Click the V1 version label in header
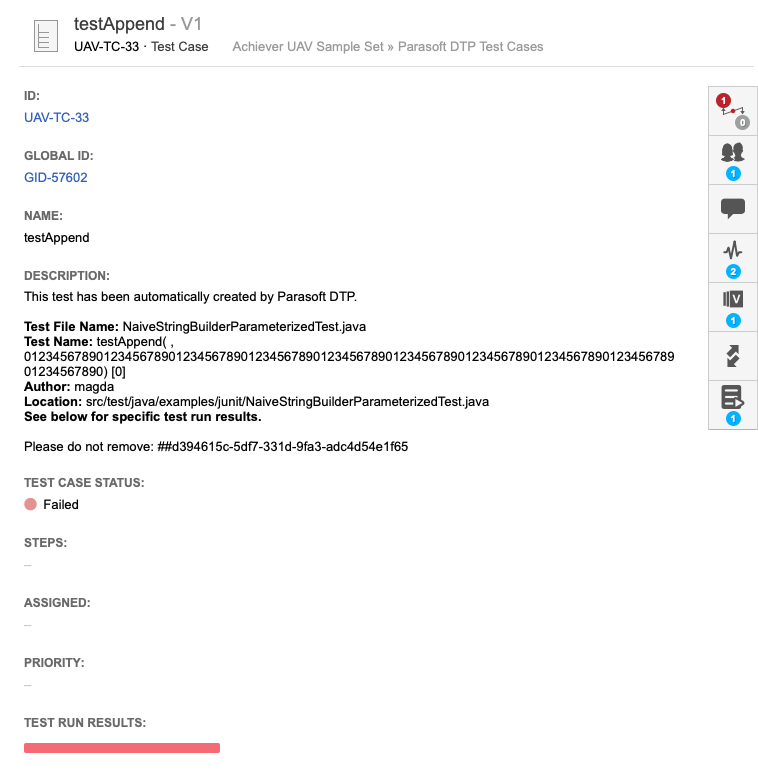 [191, 24]
